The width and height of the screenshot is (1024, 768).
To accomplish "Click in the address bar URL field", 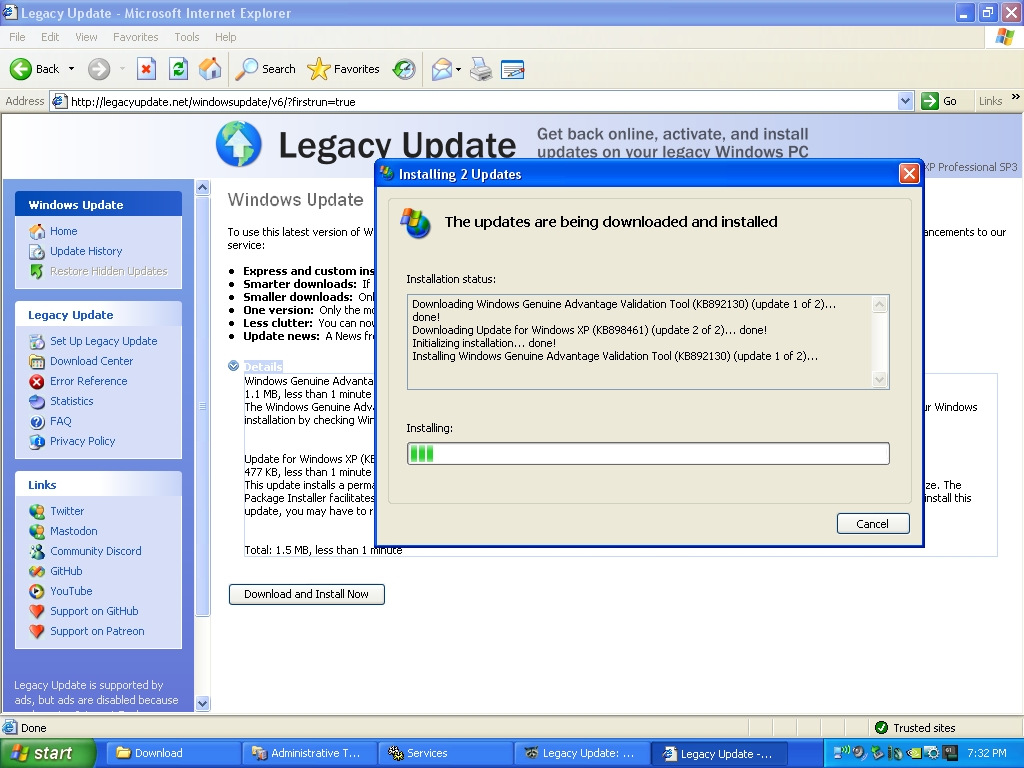I will (482, 101).
